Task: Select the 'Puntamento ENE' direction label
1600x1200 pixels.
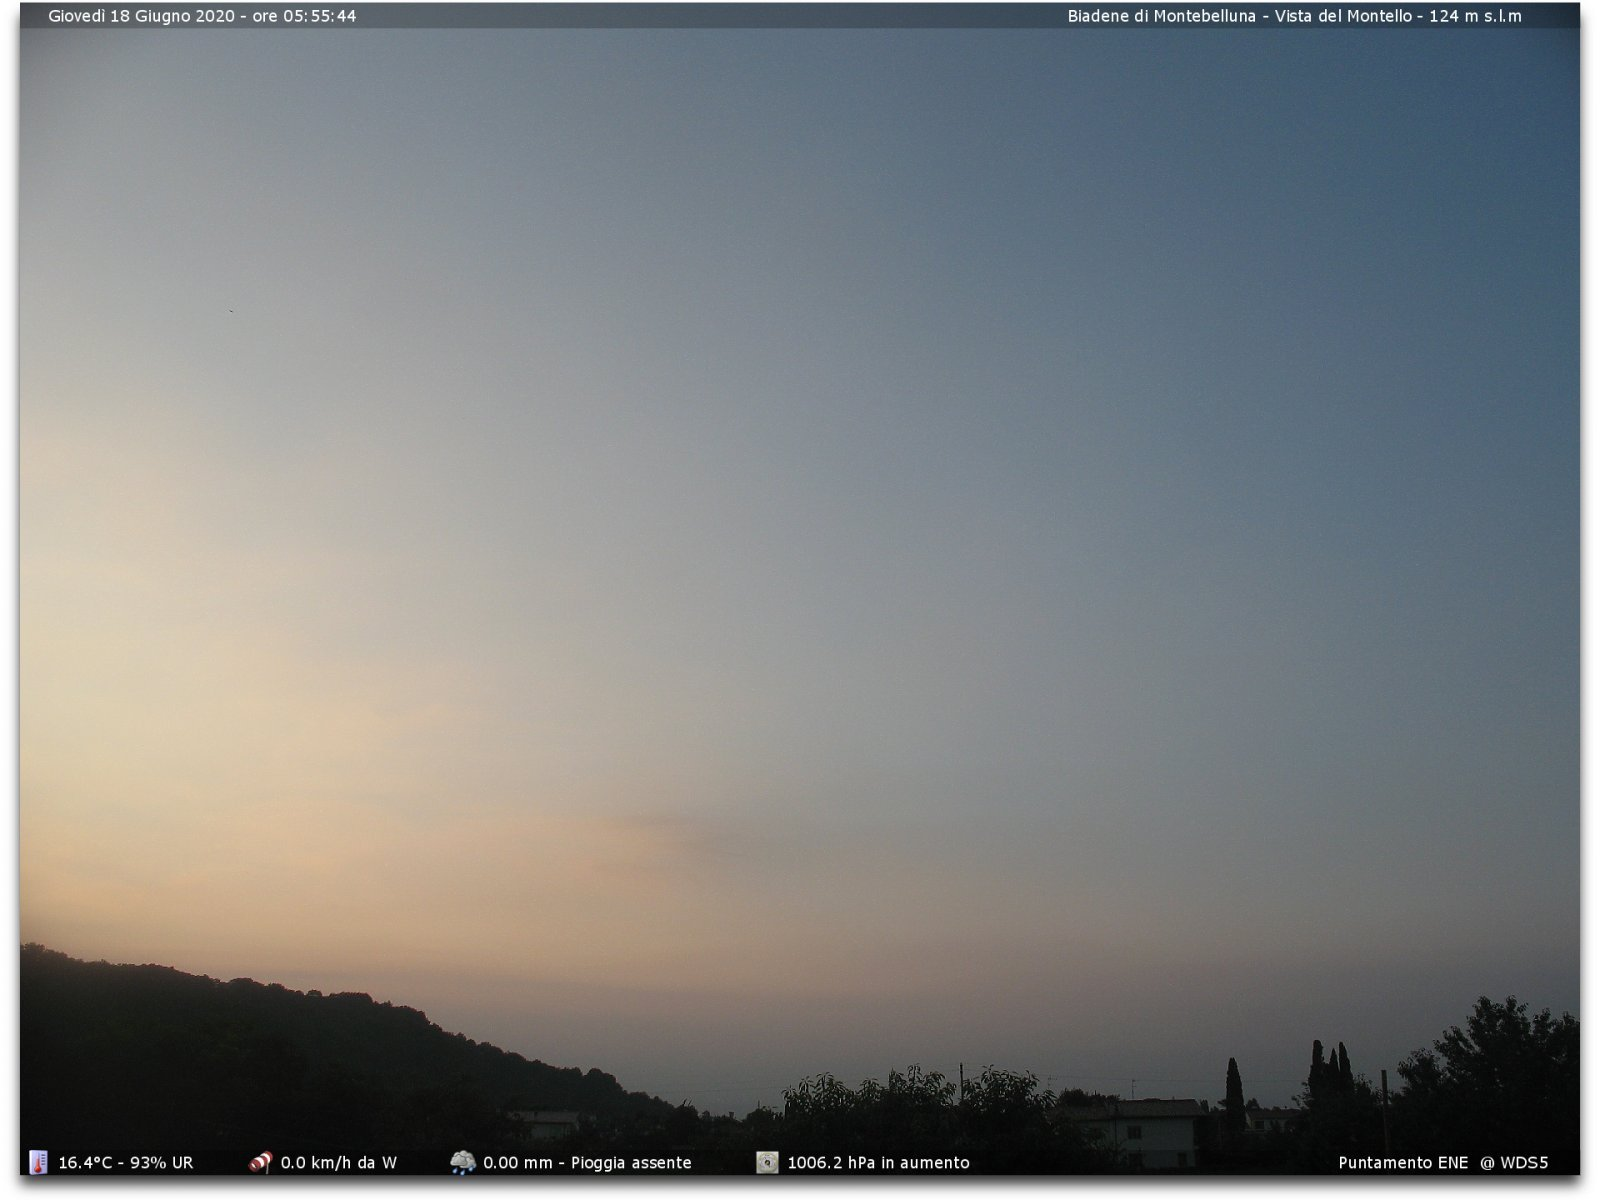Action: point(1403,1163)
